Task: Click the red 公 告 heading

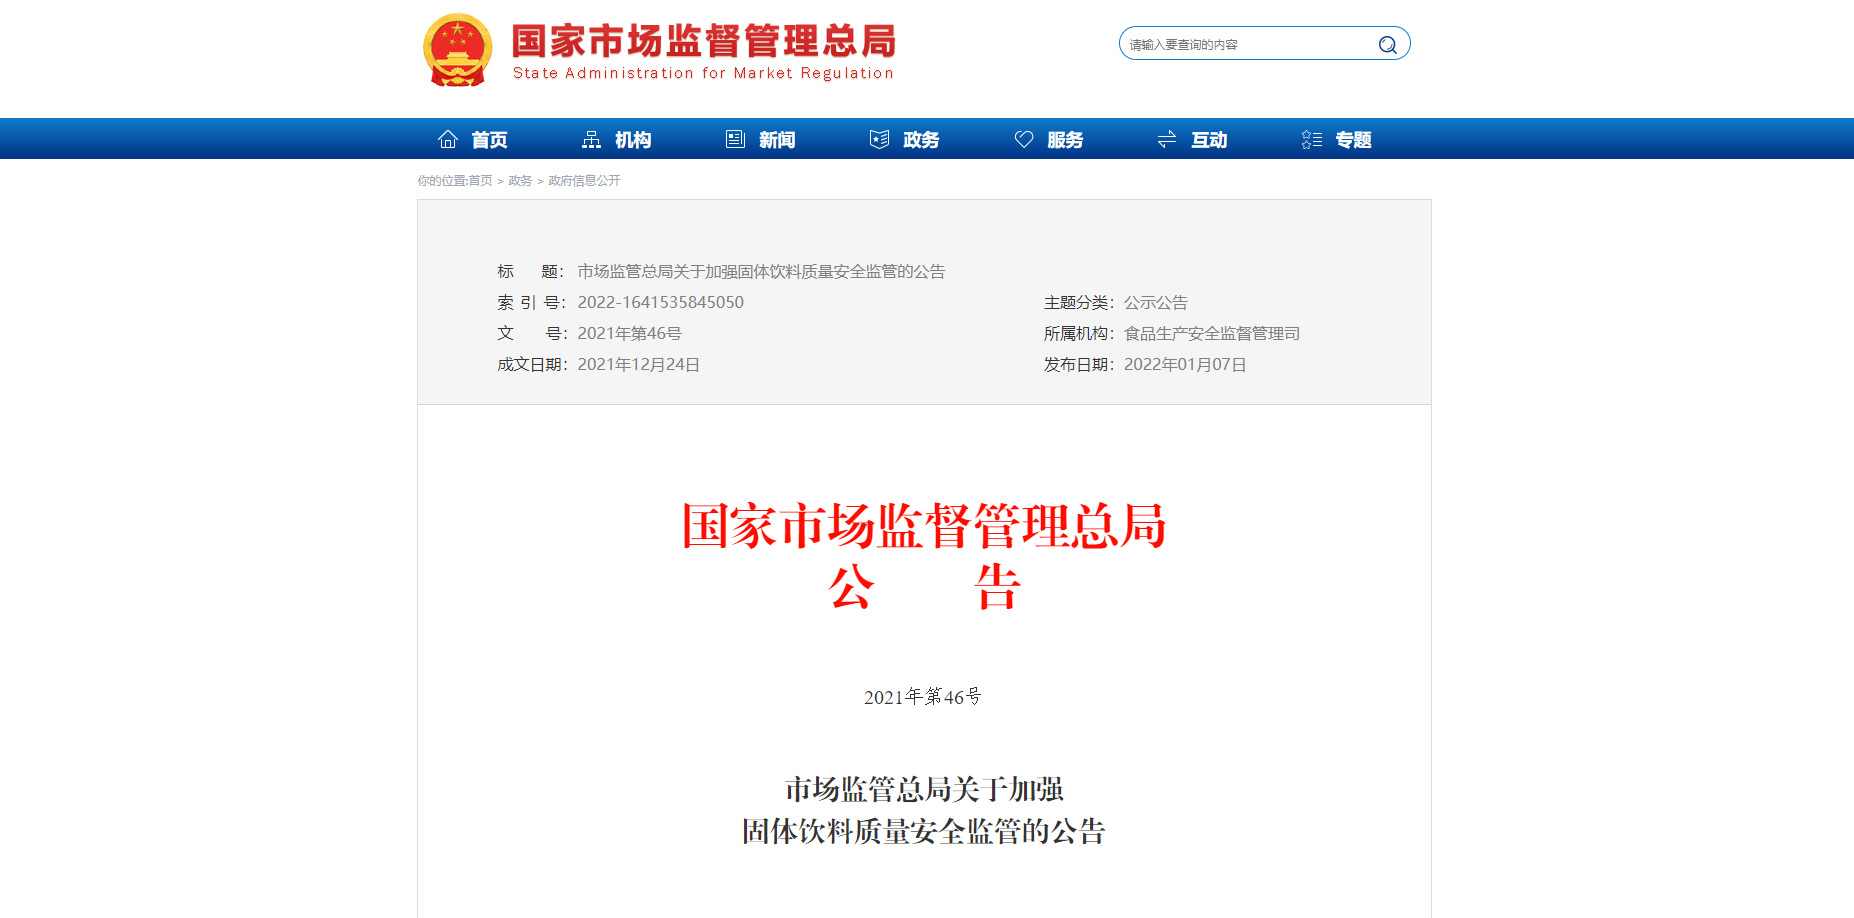Action: tap(924, 587)
